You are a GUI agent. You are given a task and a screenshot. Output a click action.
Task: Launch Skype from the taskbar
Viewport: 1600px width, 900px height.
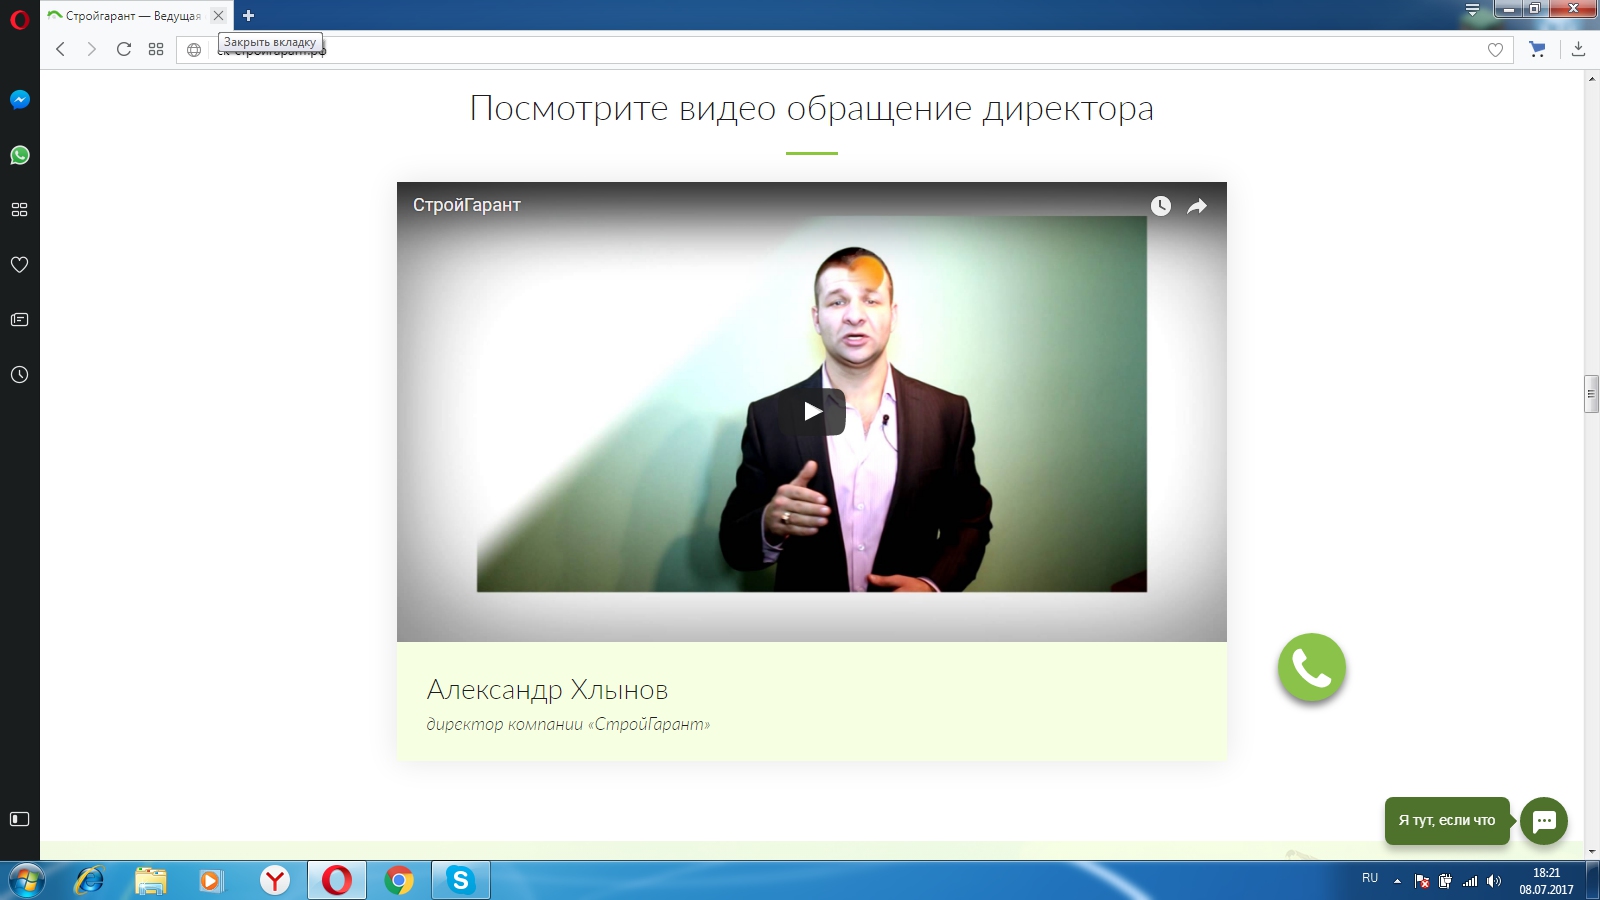pos(460,880)
